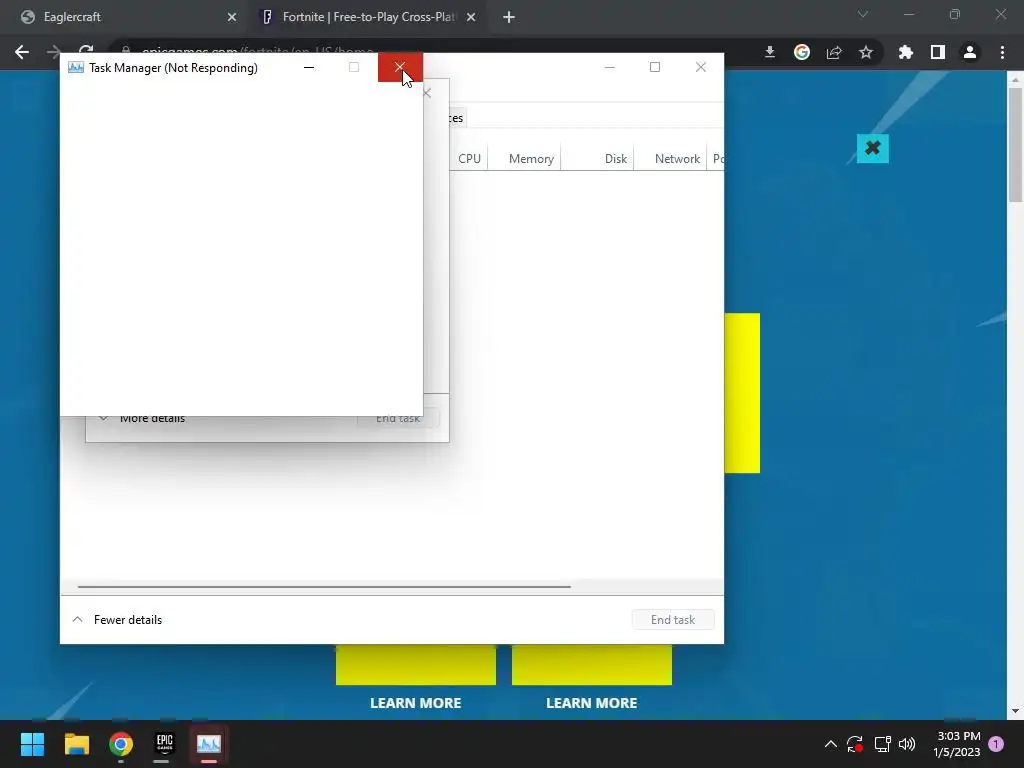Click page scrollbar down arrow
The image size is (1024, 768).
(x=1015, y=711)
